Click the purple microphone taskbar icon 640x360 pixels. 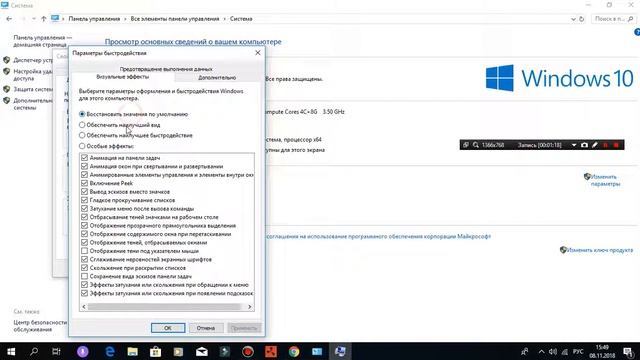click(x=83, y=351)
